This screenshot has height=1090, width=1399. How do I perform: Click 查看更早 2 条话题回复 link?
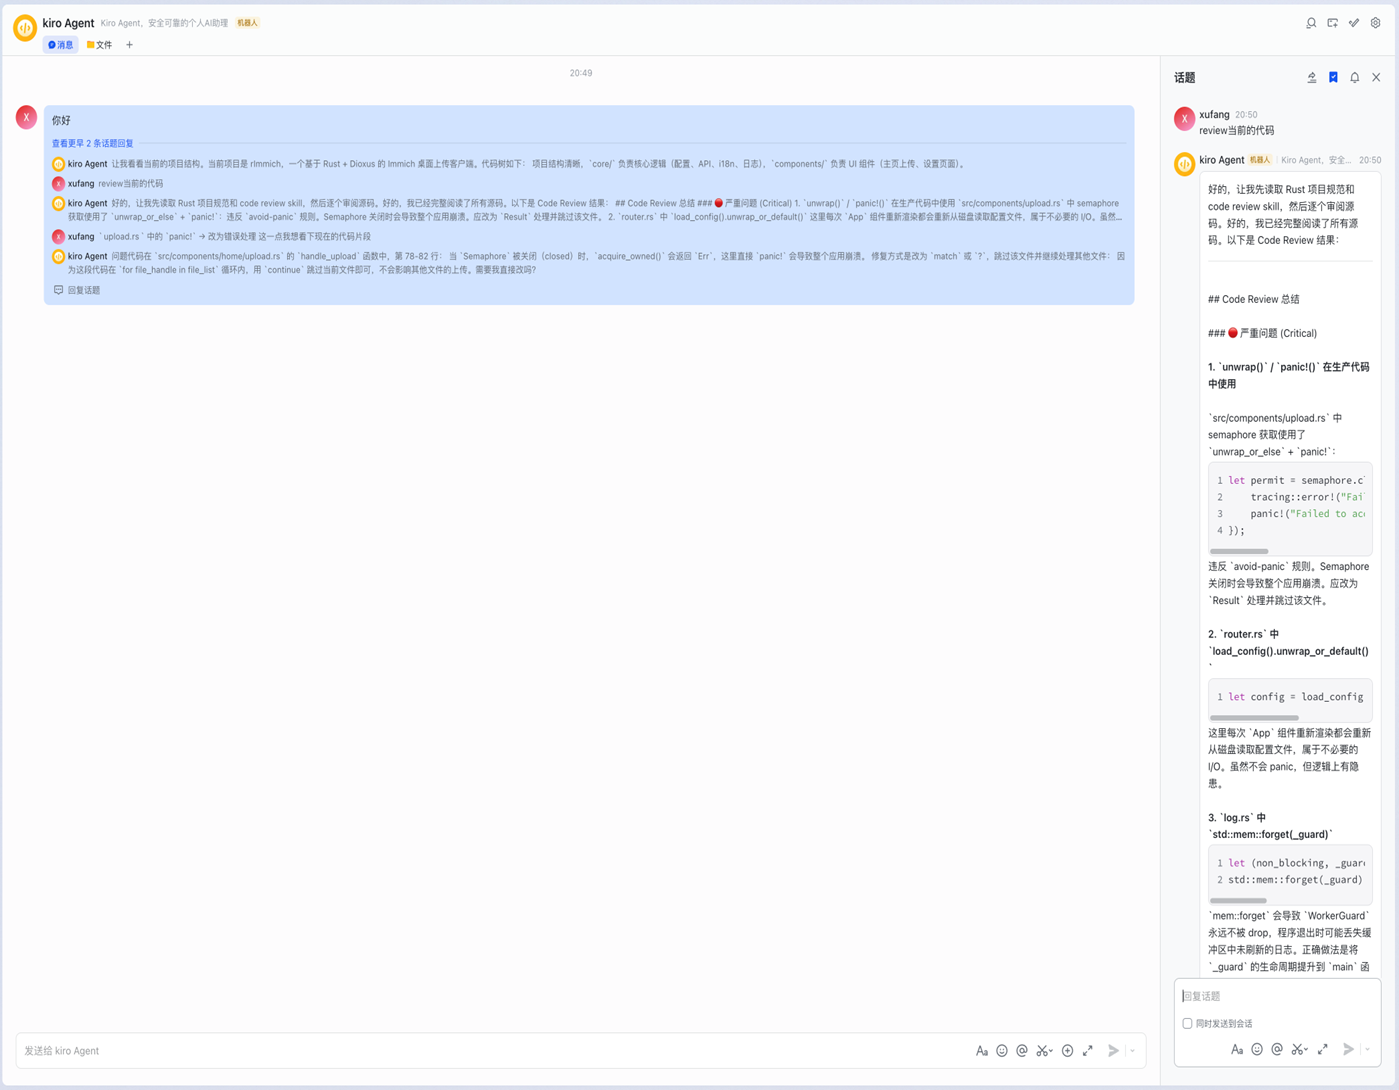(93, 144)
